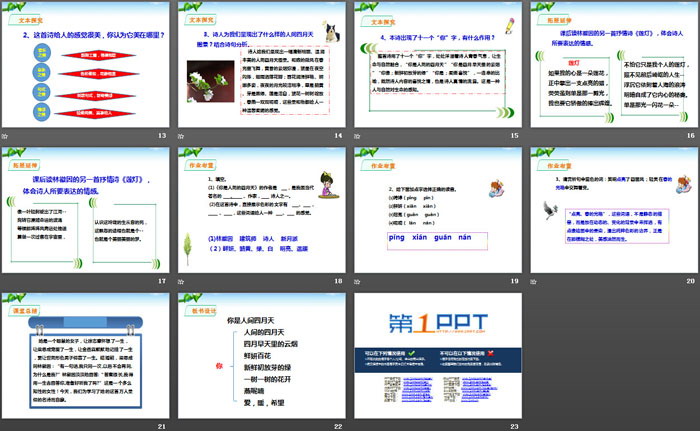Click slide number 21 label
Viewport: 700px width, 431px height.
click(162, 427)
